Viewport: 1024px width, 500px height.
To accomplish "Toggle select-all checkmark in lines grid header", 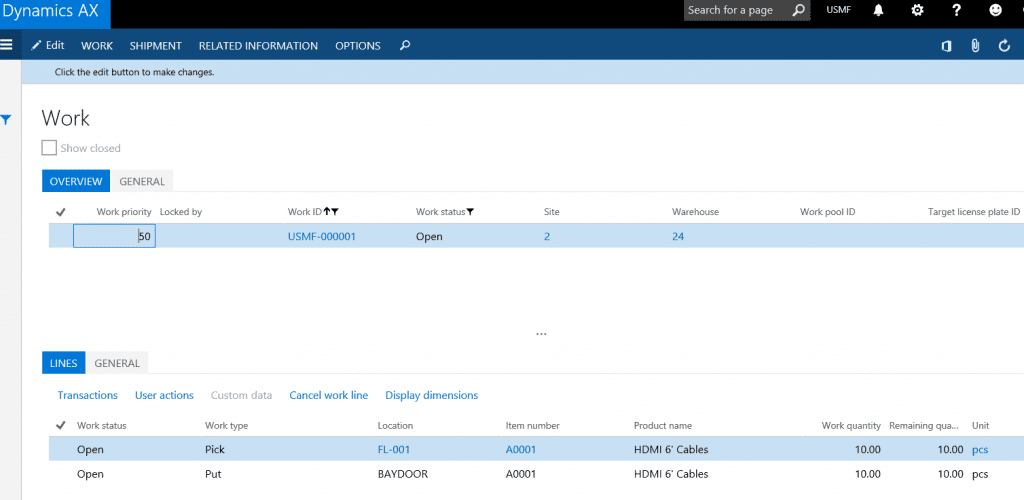I will click(60, 426).
